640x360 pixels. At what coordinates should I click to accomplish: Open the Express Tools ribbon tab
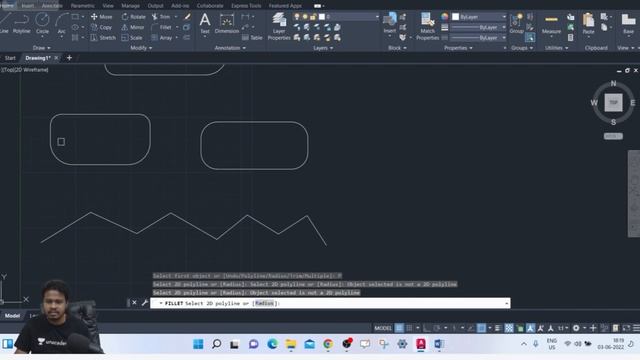point(246,6)
